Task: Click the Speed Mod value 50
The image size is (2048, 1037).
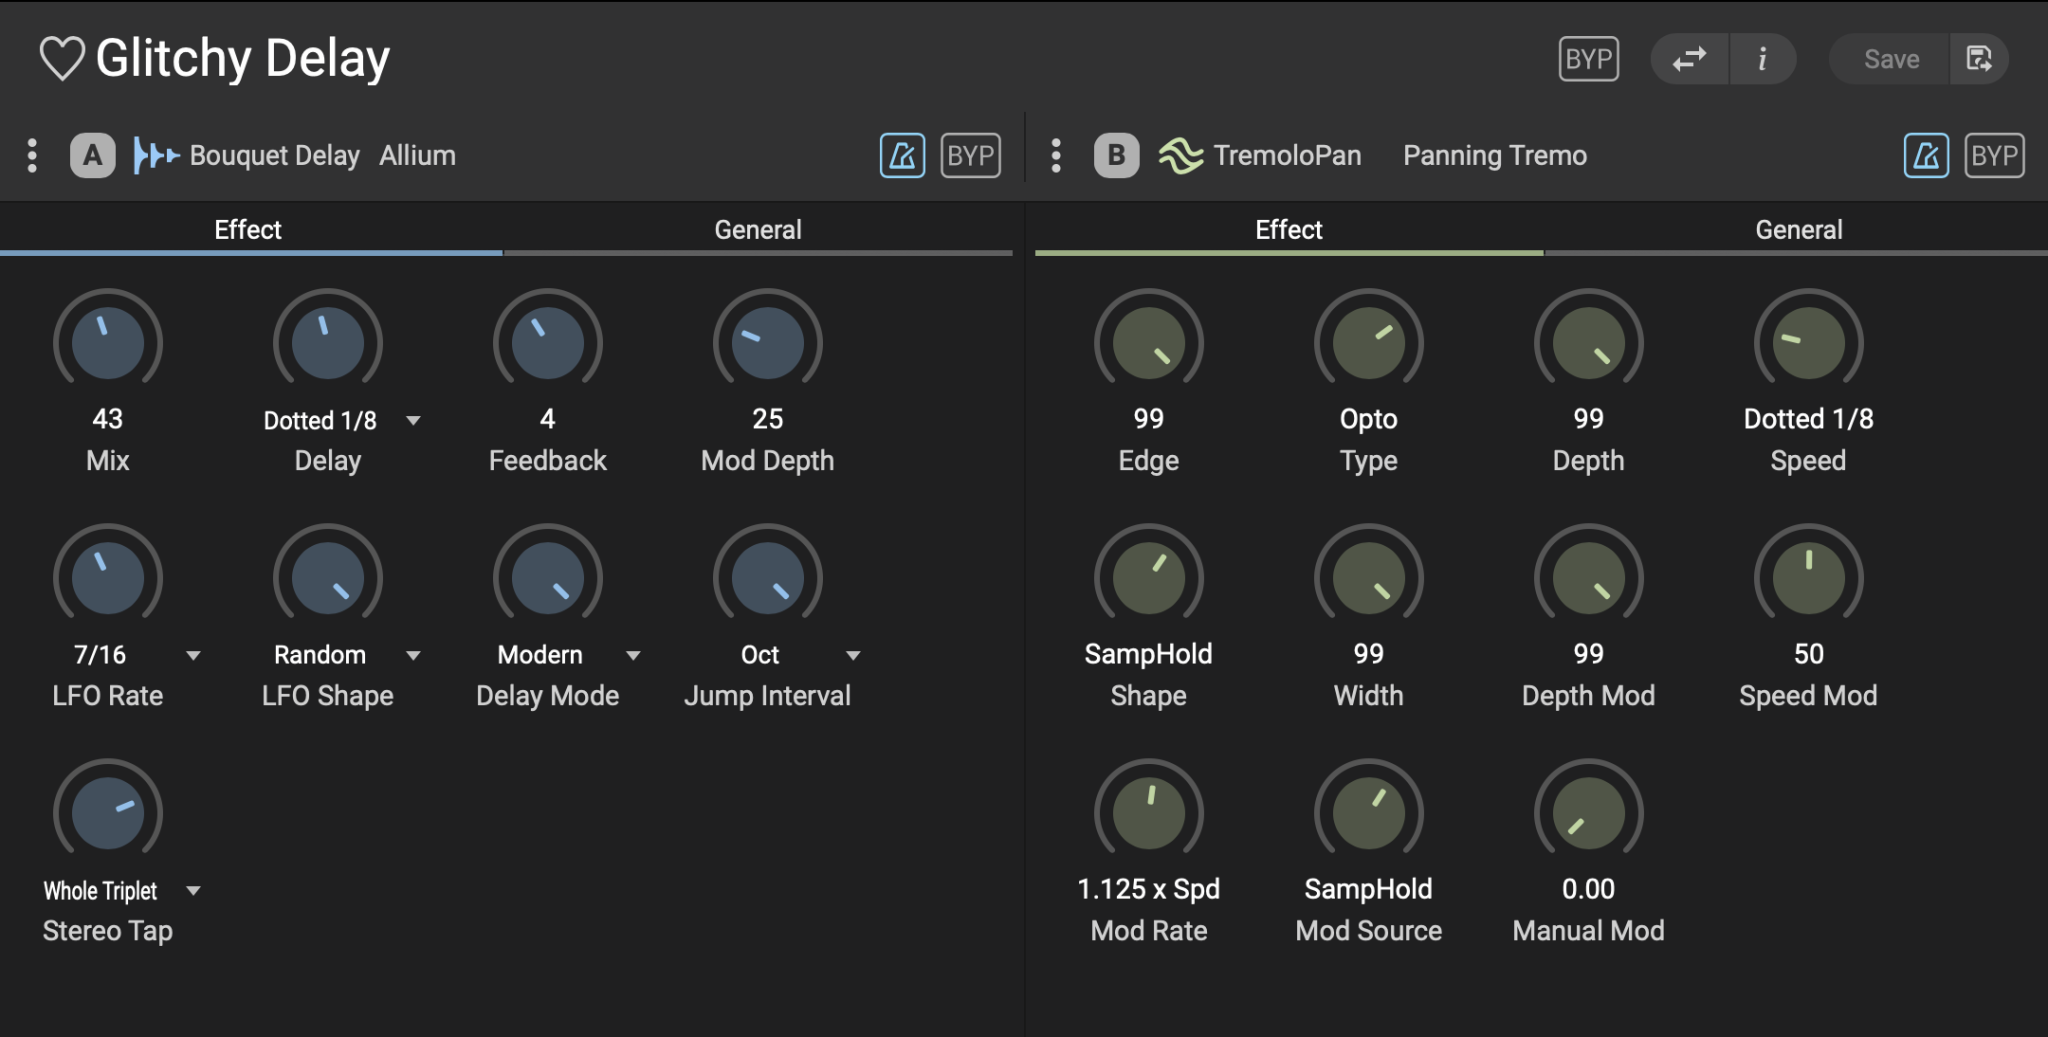Action: coord(1809,654)
